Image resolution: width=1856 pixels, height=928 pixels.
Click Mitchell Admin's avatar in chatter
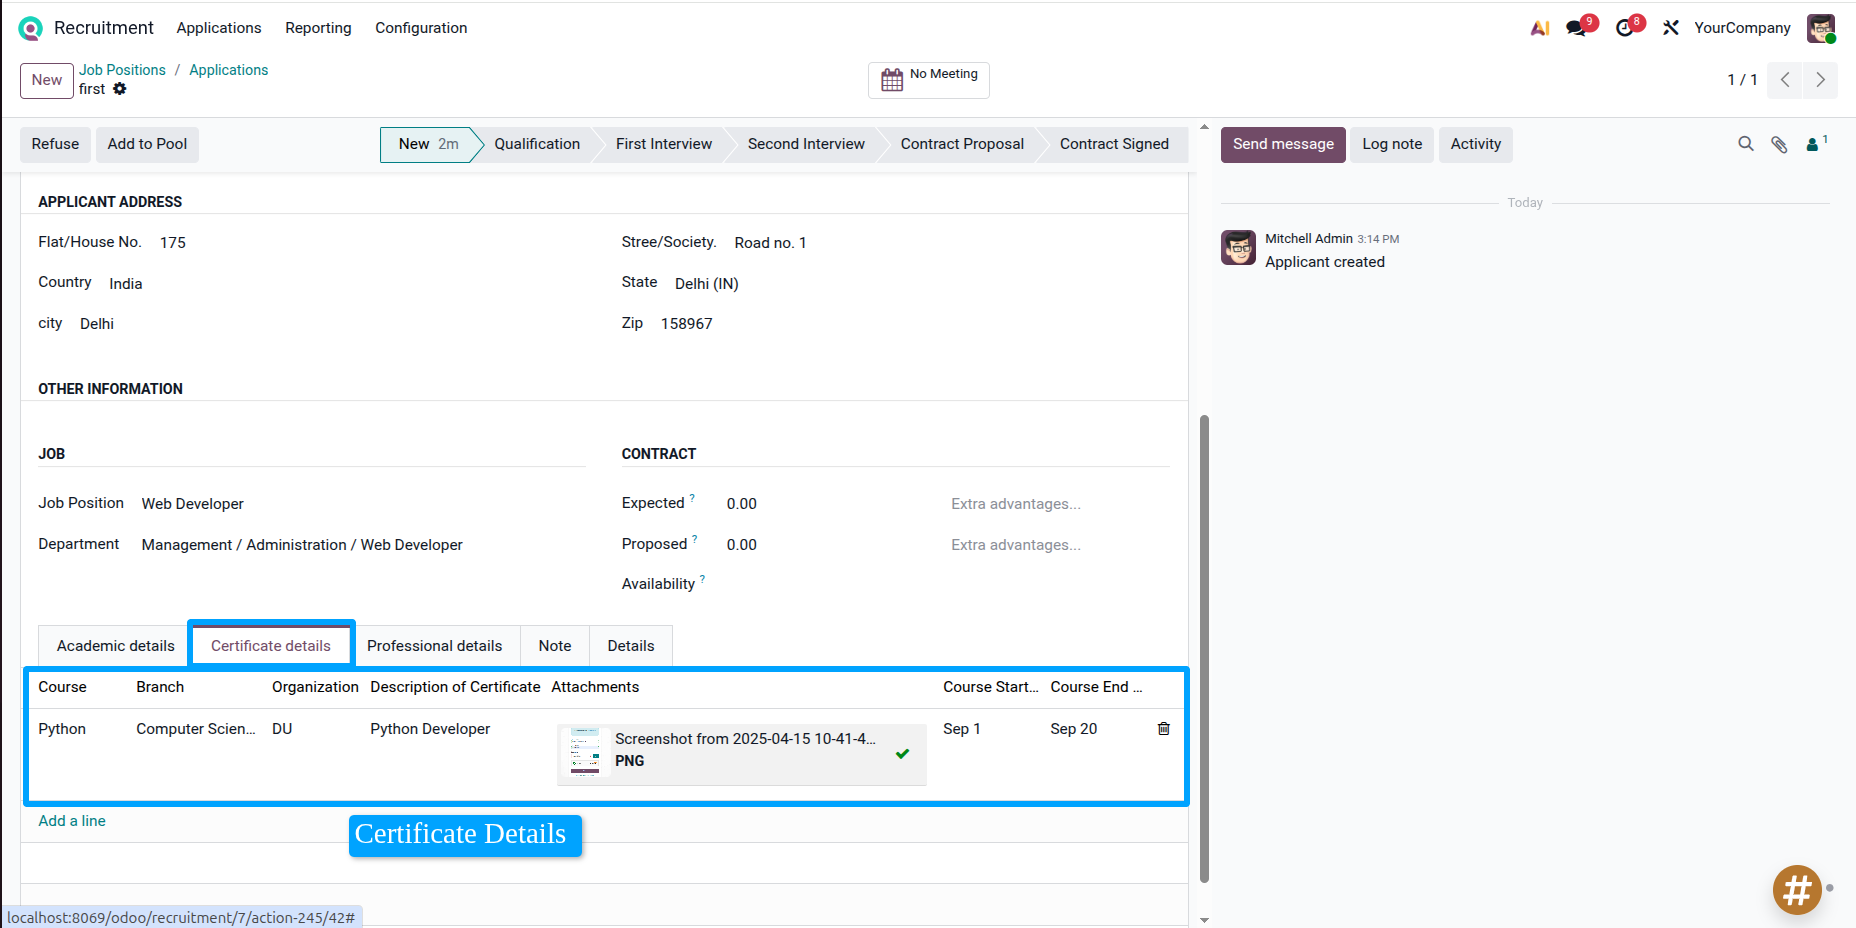pos(1238,247)
